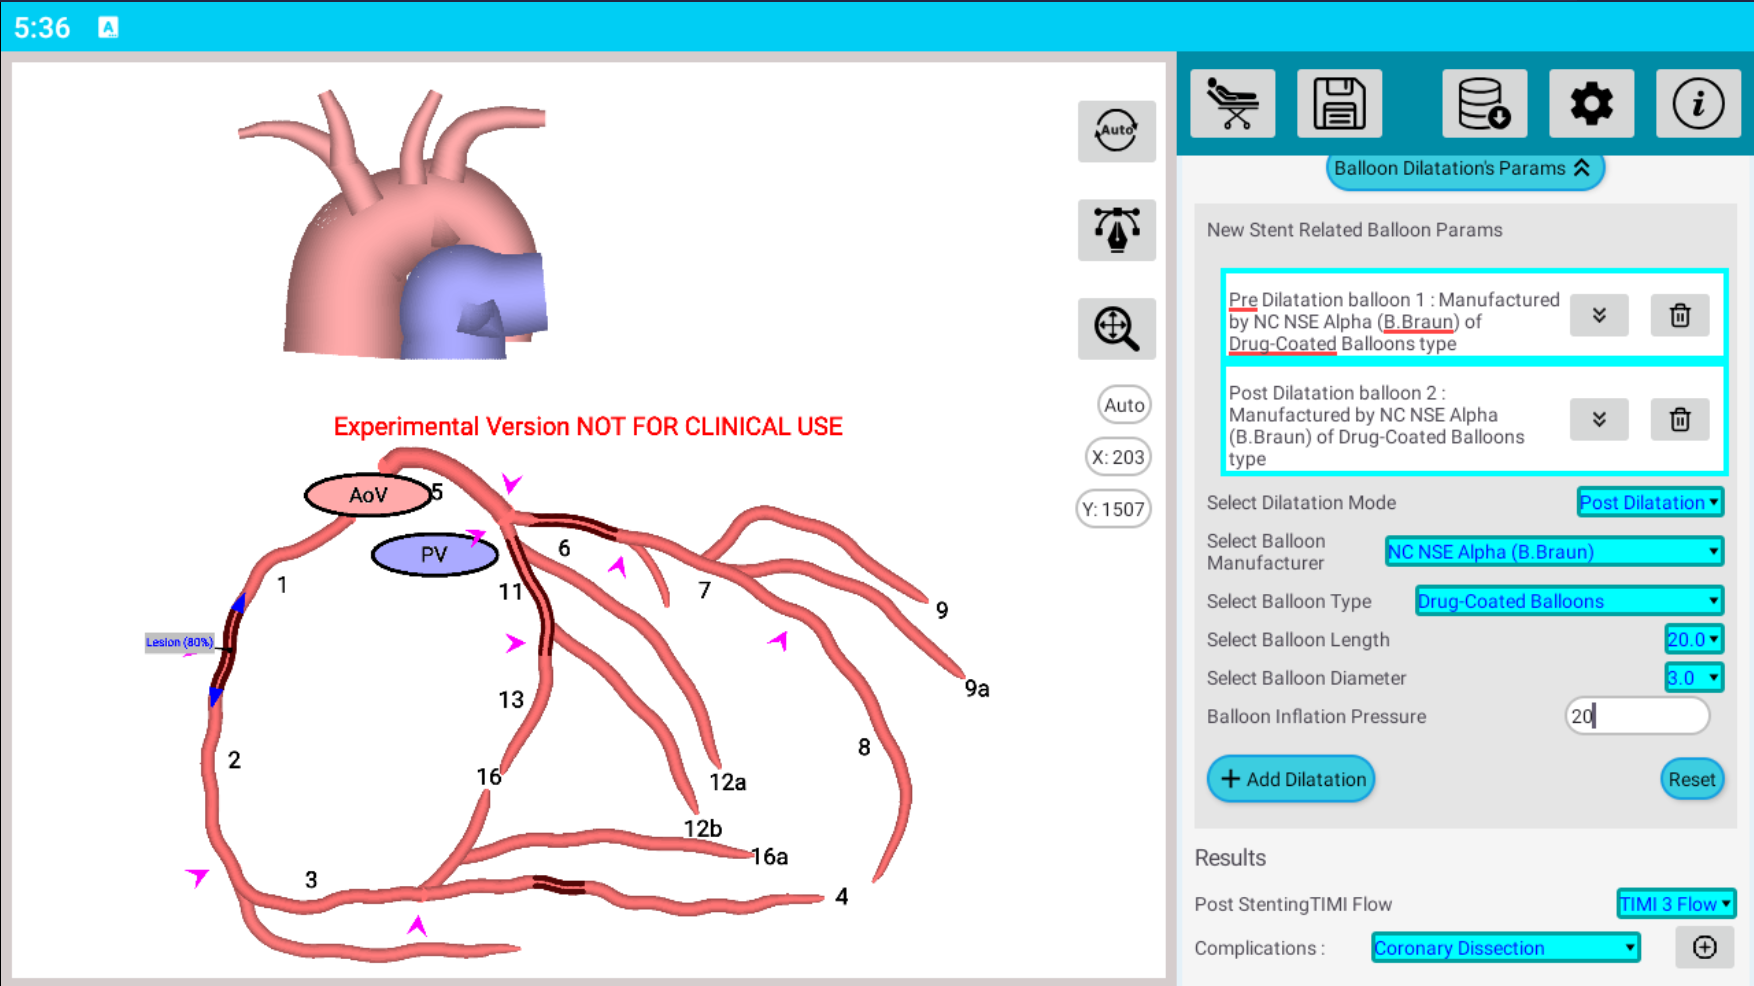
Task: Open the patient stretcher icon
Action: click(1232, 104)
